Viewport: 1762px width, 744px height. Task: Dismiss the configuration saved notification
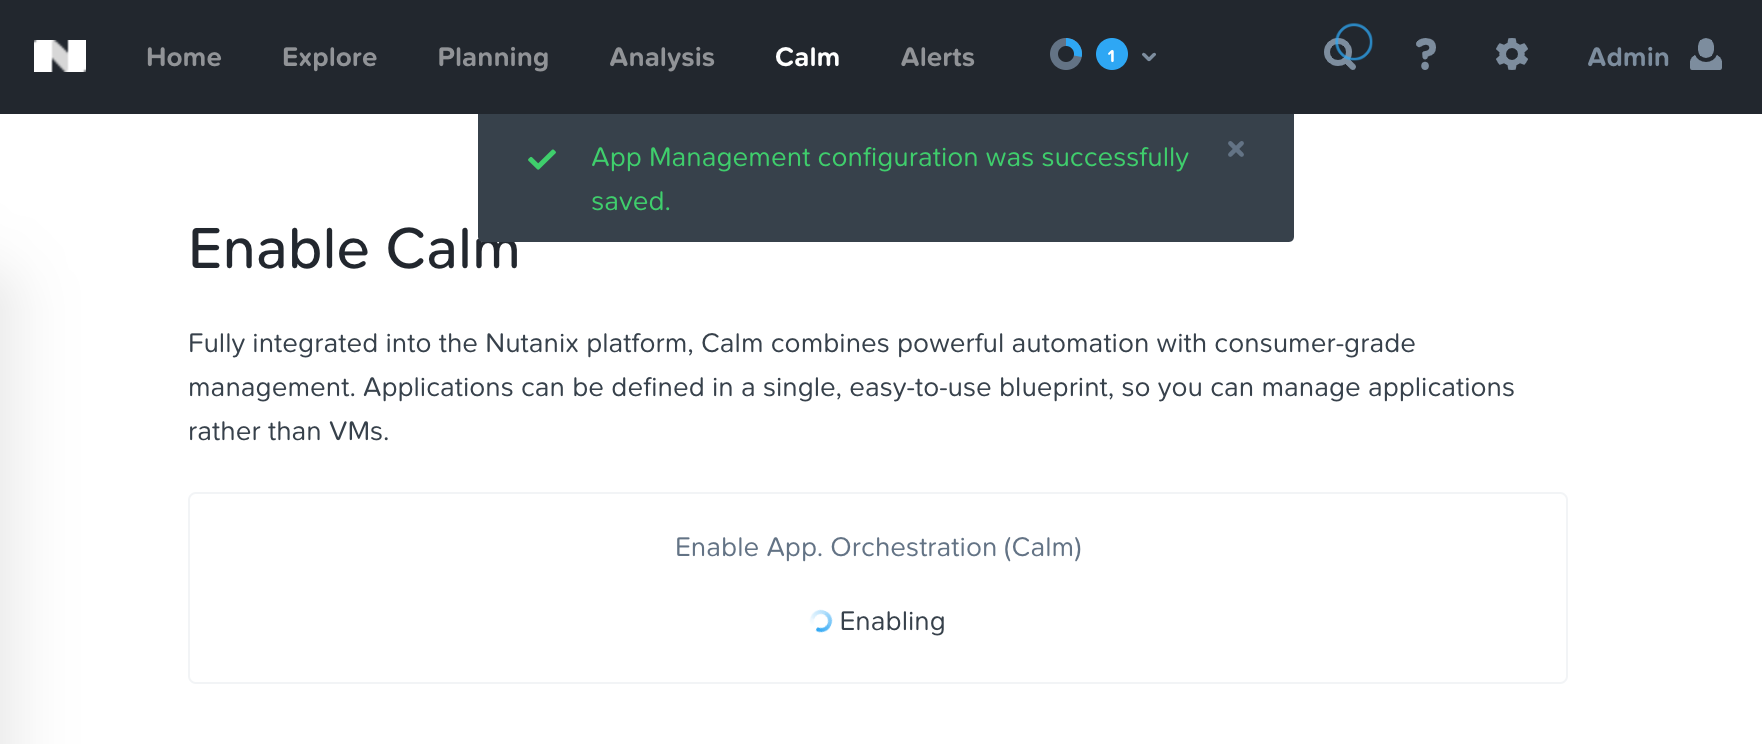(1236, 149)
